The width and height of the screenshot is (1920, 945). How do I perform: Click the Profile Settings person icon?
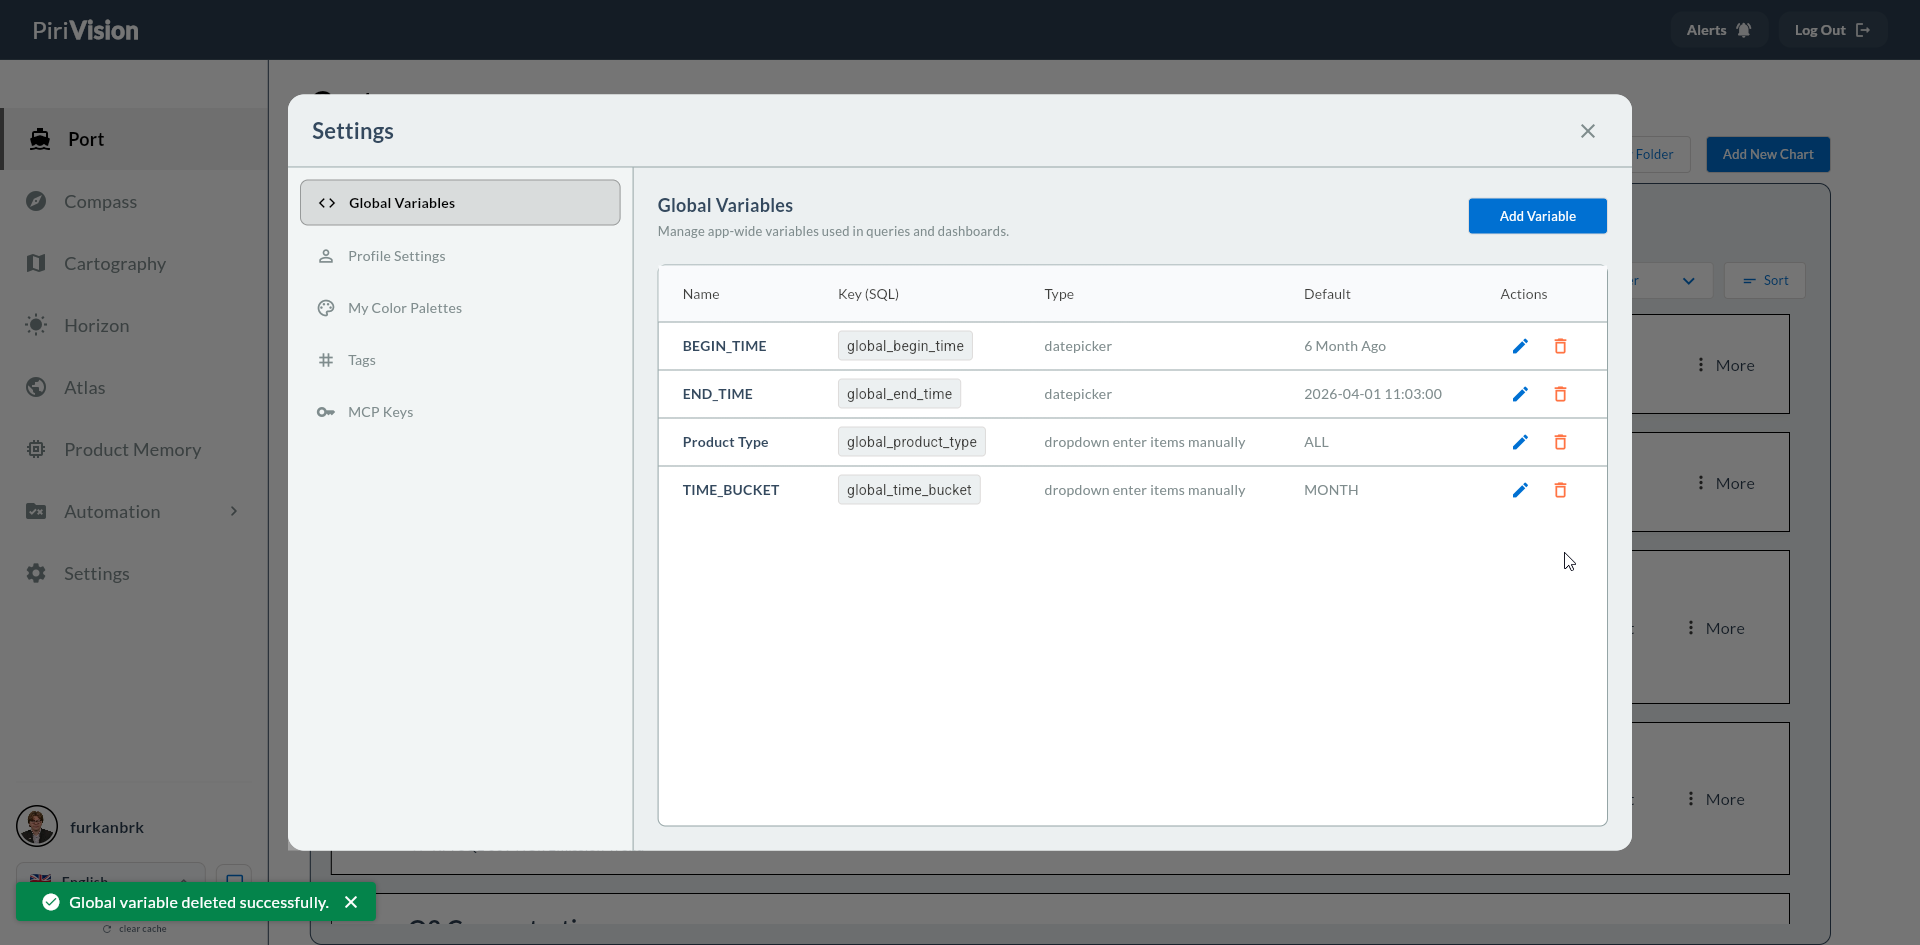tap(326, 256)
